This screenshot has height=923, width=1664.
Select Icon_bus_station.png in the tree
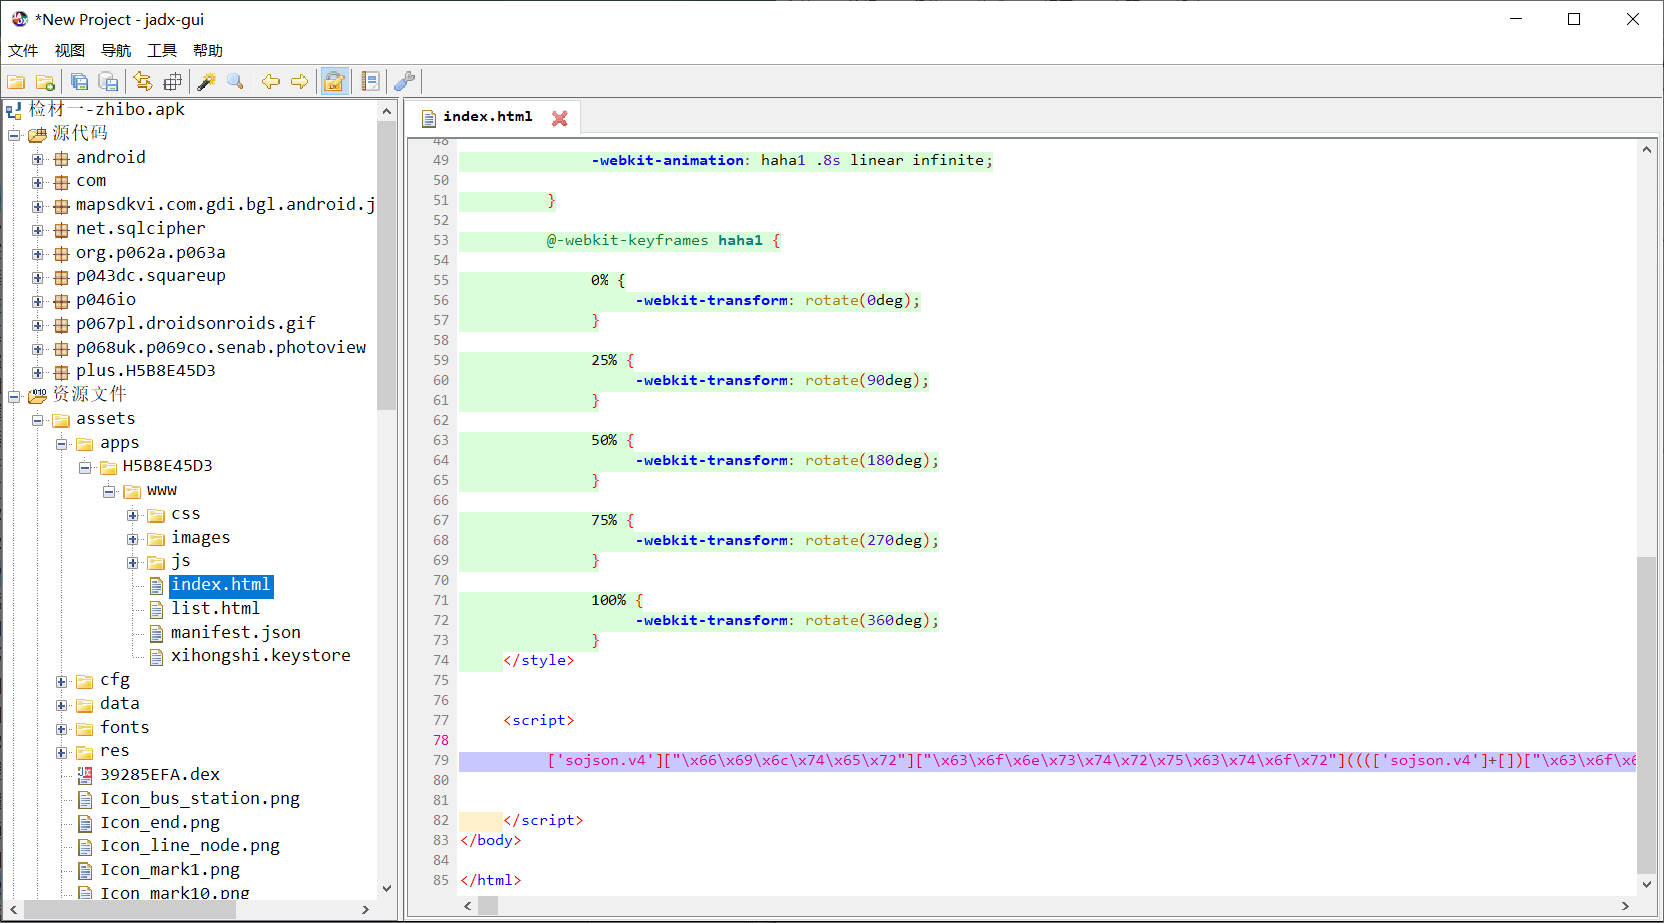pyautogui.click(x=200, y=798)
